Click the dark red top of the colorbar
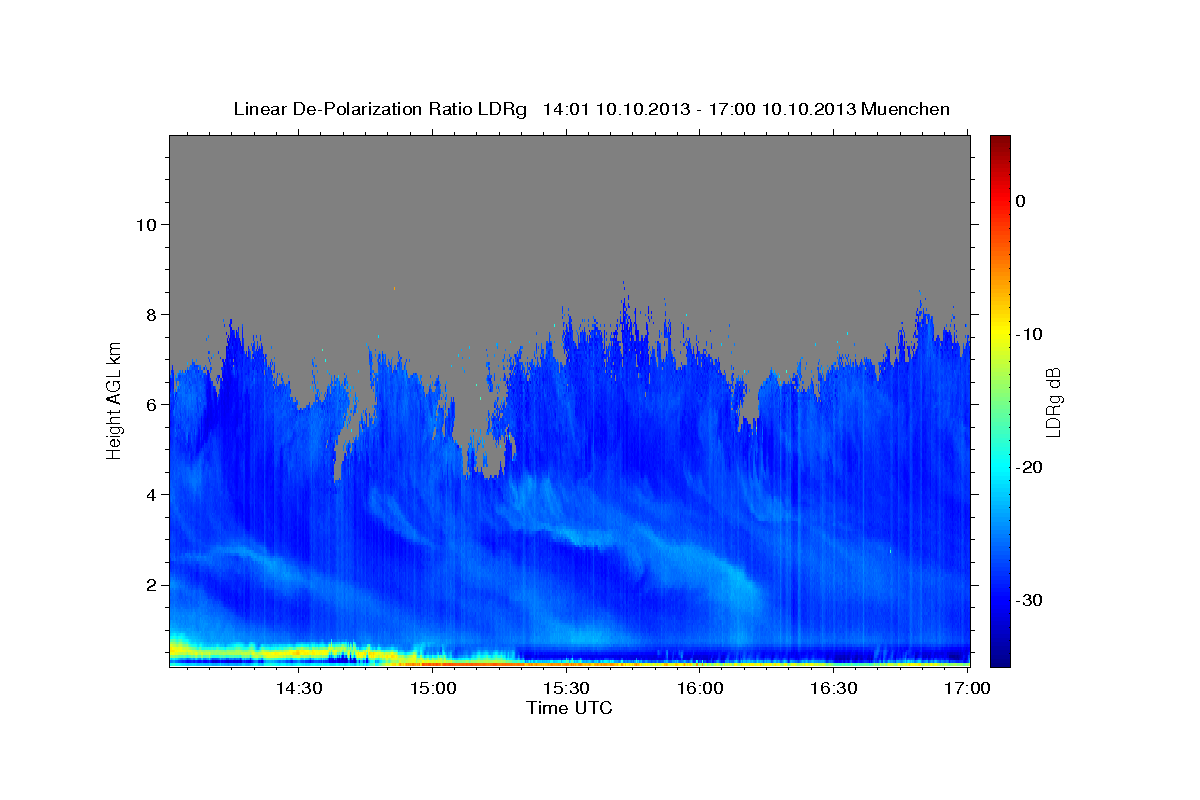This screenshot has height=800, width=1200. coord(1000,142)
